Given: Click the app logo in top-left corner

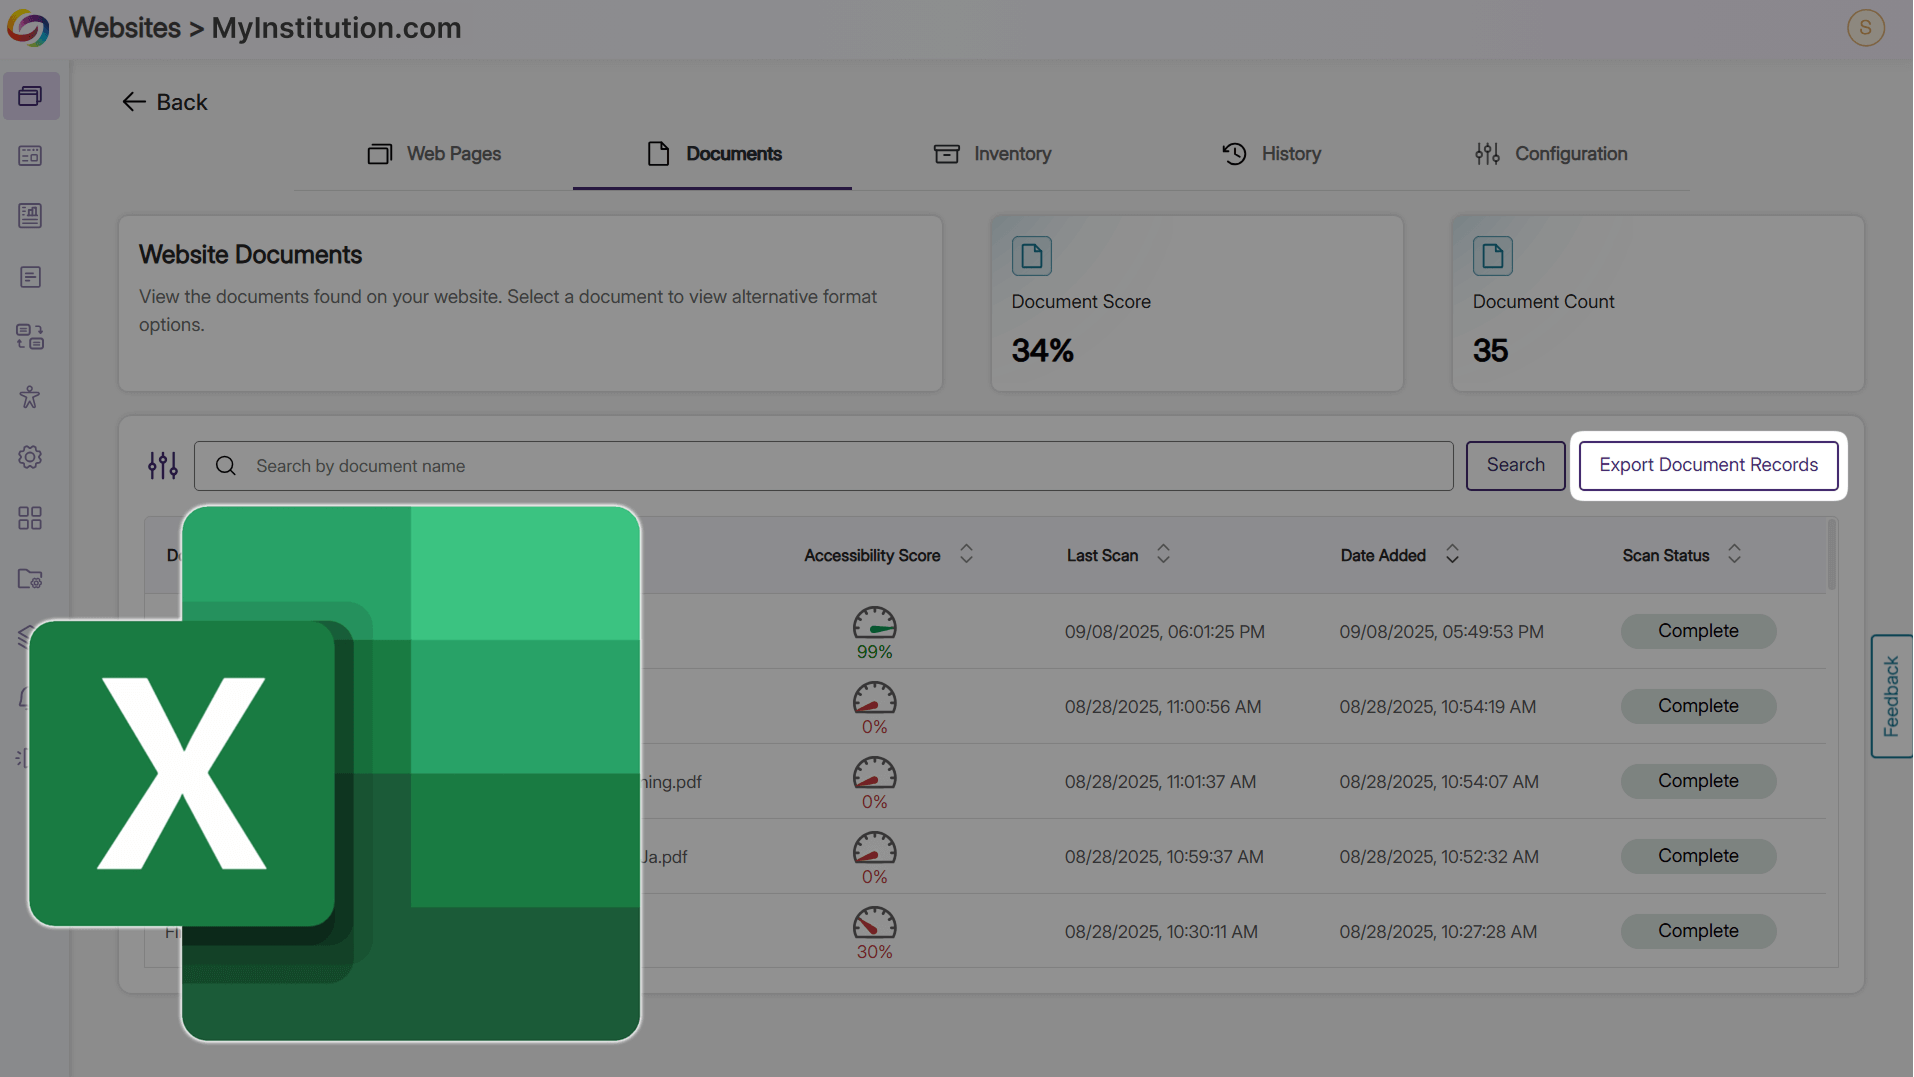Looking at the screenshot, I should point(28,28).
